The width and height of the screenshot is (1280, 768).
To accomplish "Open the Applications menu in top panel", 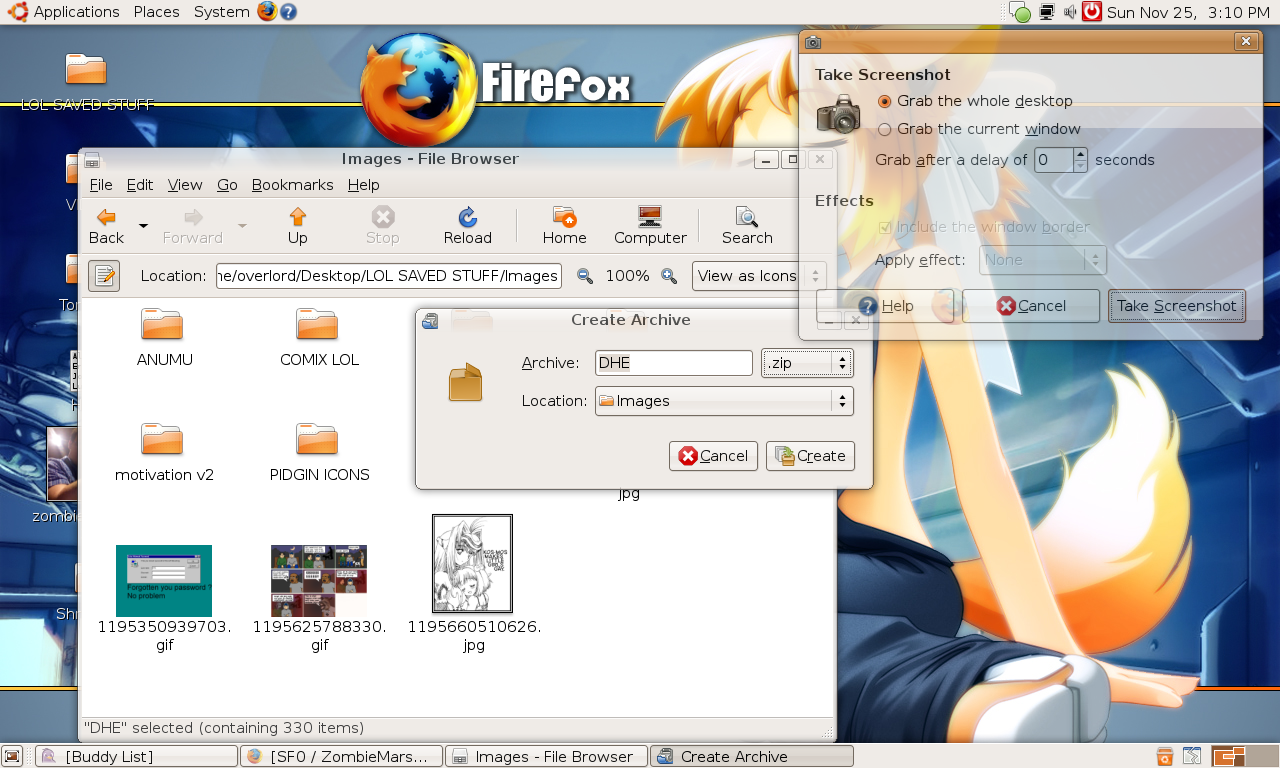I will (x=64, y=12).
